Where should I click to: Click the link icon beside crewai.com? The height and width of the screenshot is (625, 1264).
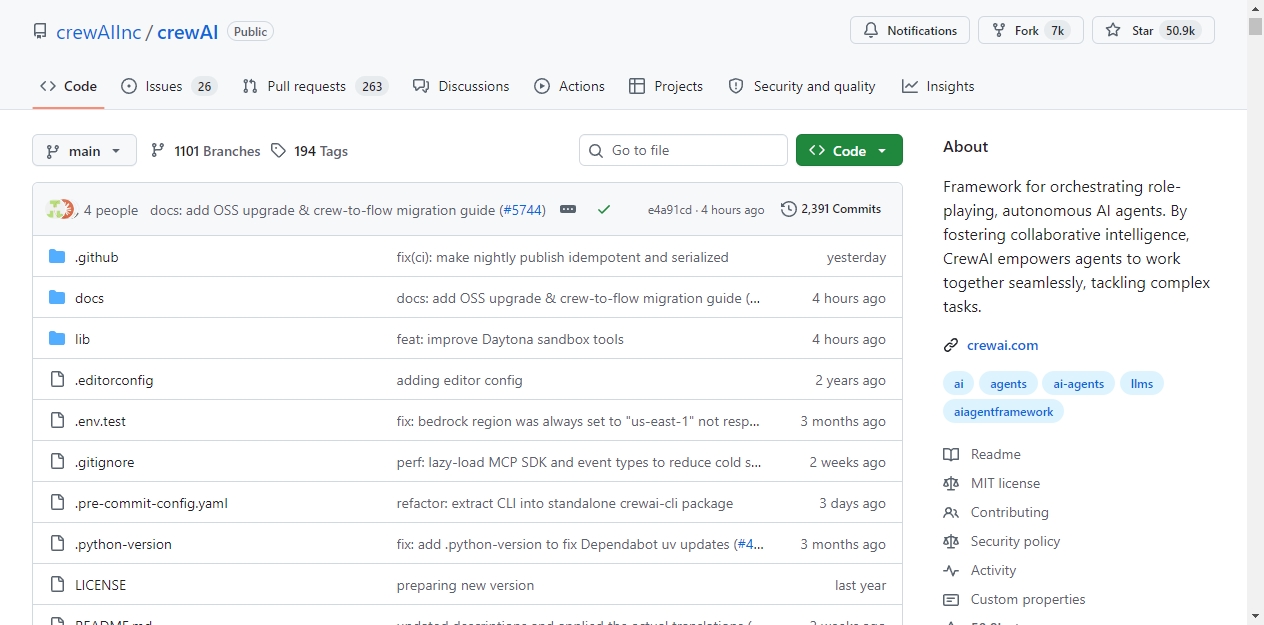[x=951, y=346]
